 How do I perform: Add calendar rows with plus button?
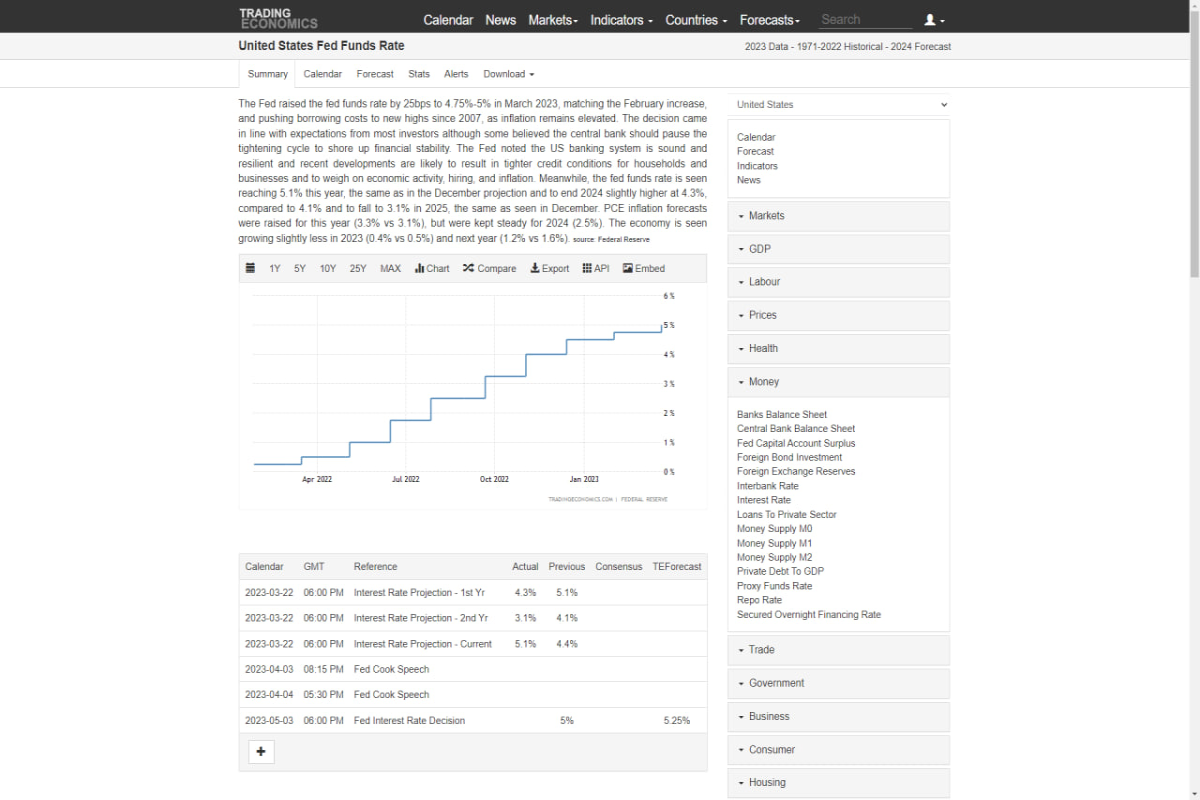tap(261, 751)
